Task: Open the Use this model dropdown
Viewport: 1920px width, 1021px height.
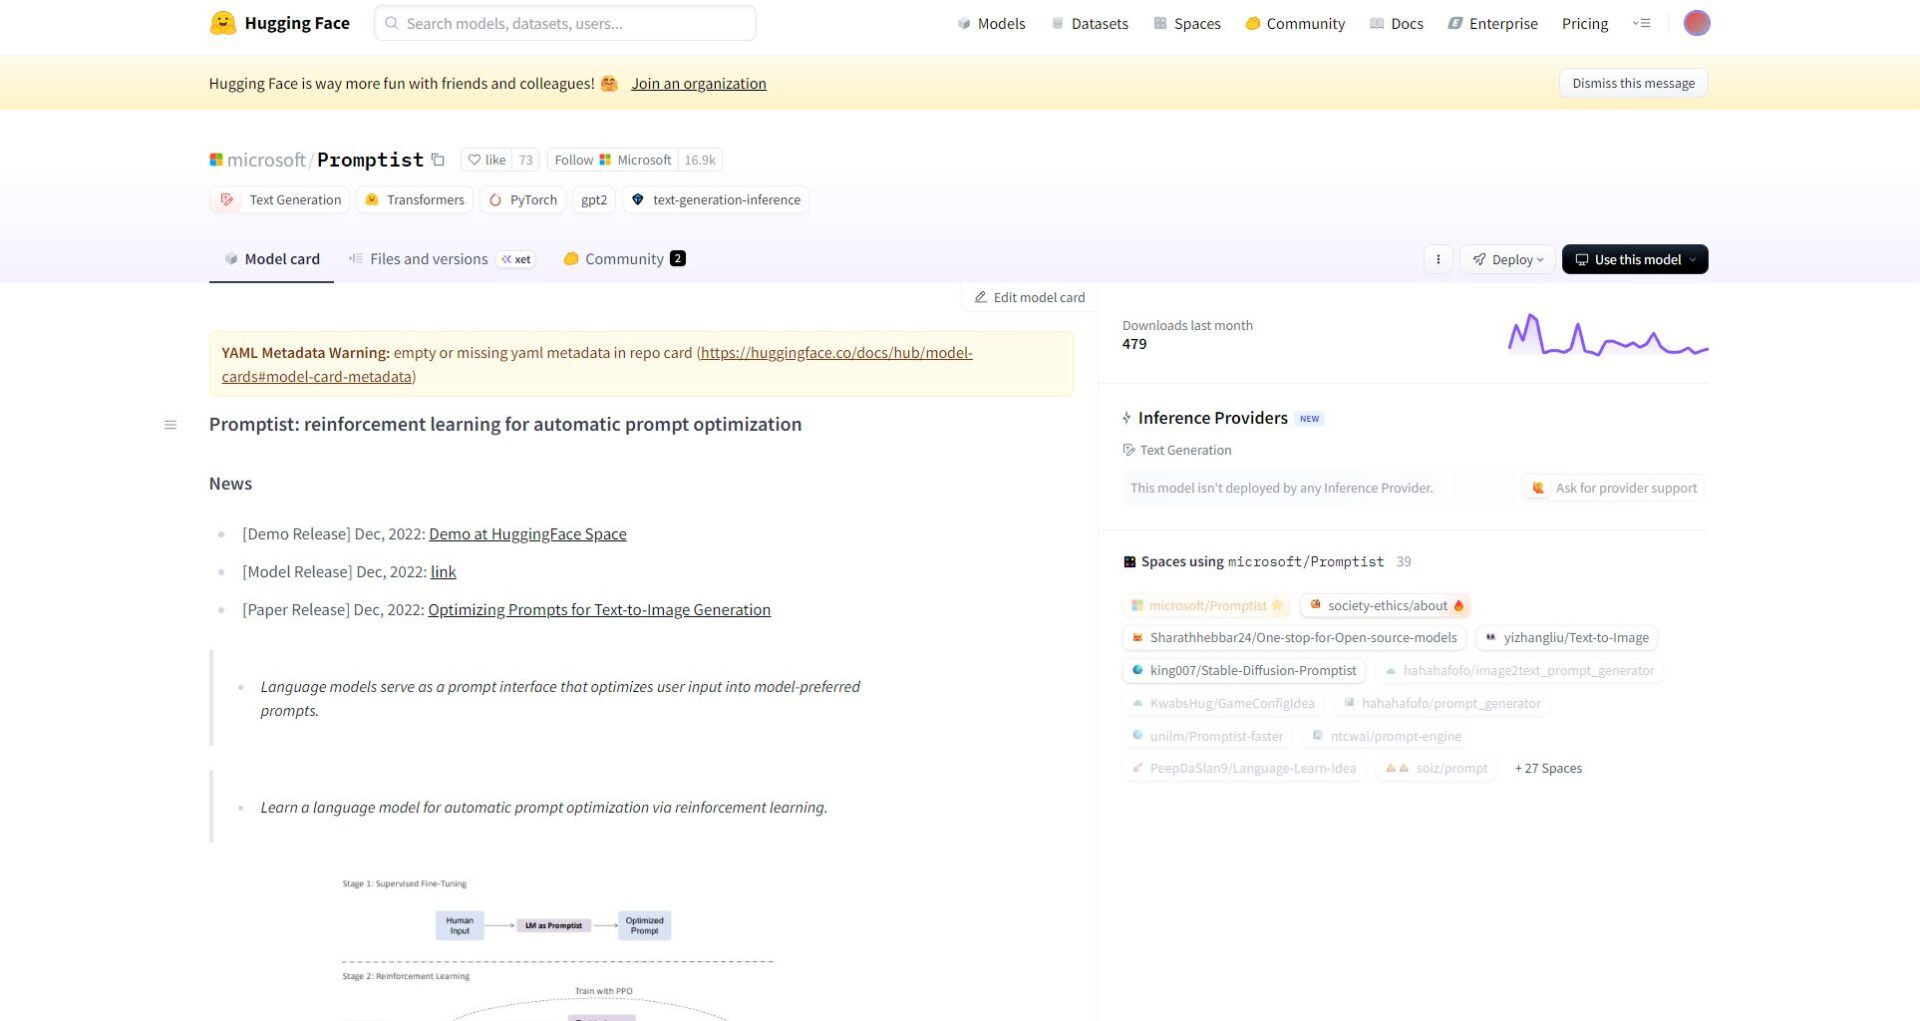Action: point(1634,260)
